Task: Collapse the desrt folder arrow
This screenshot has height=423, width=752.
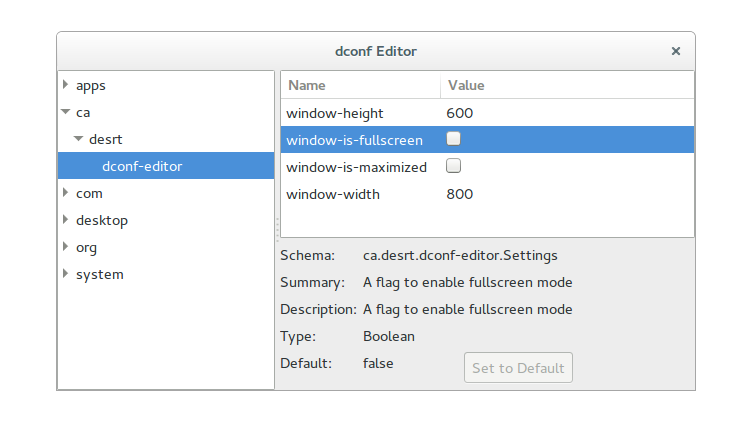Action: (79, 139)
